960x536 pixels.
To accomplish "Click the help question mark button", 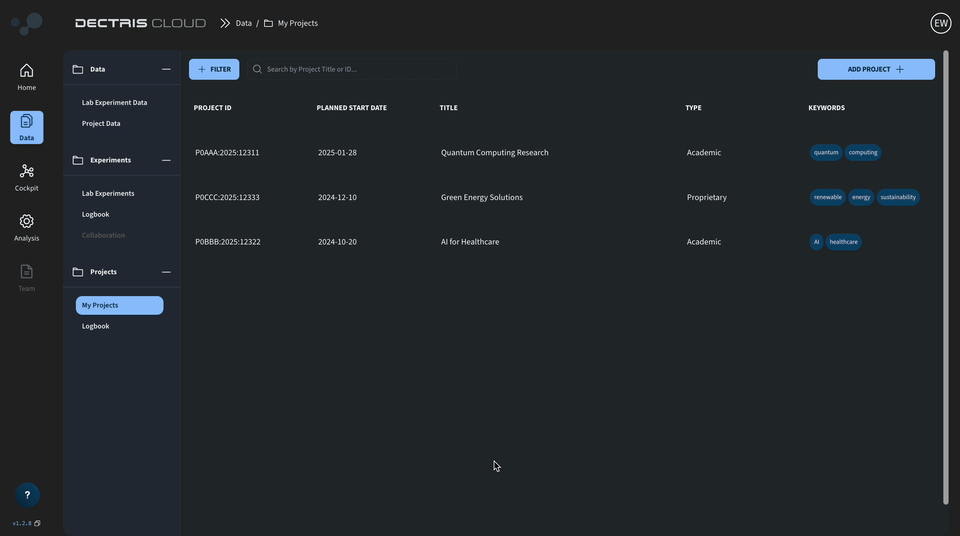I will tap(27, 495).
